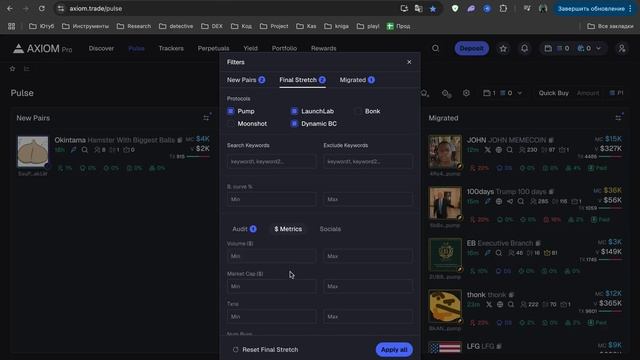Open Portfolio in the top navigation
Viewport: 640px width, 360px height.
click(284, 48)
